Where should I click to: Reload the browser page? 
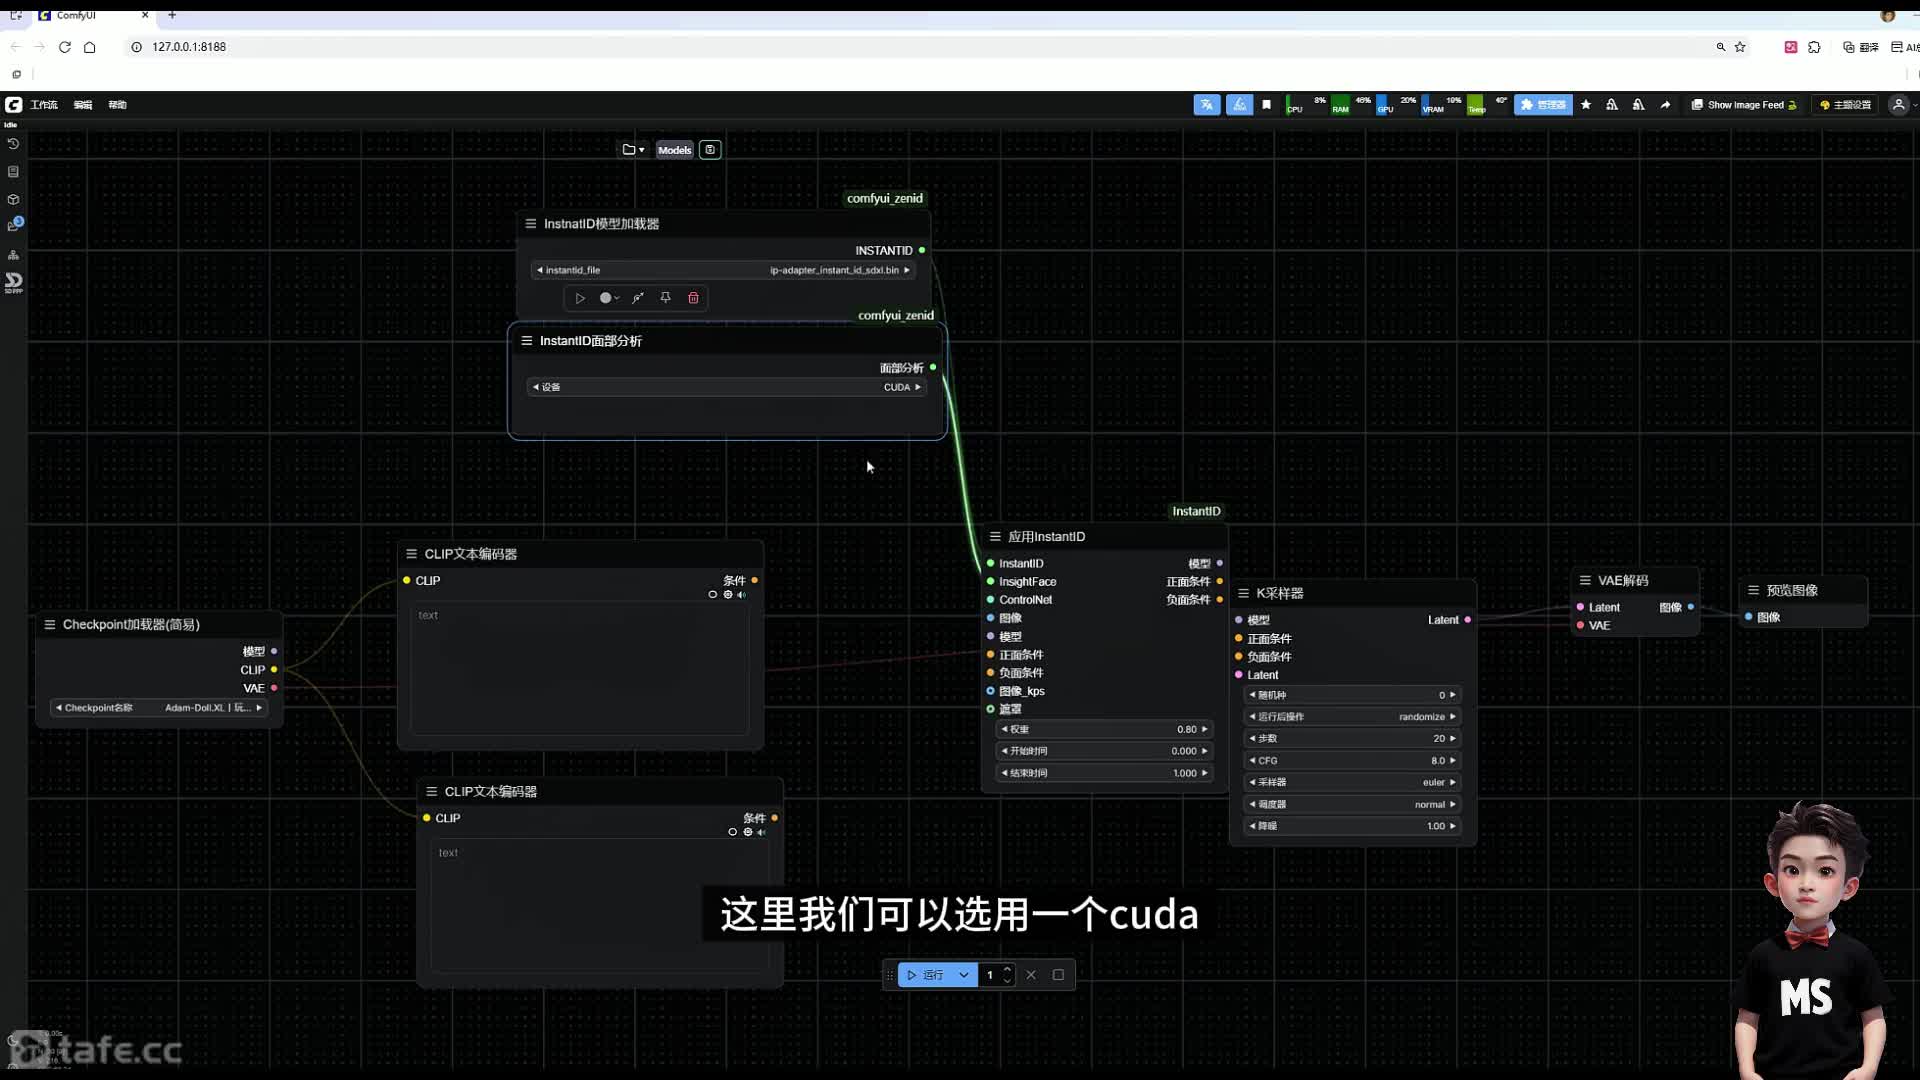tap(65, 47)
